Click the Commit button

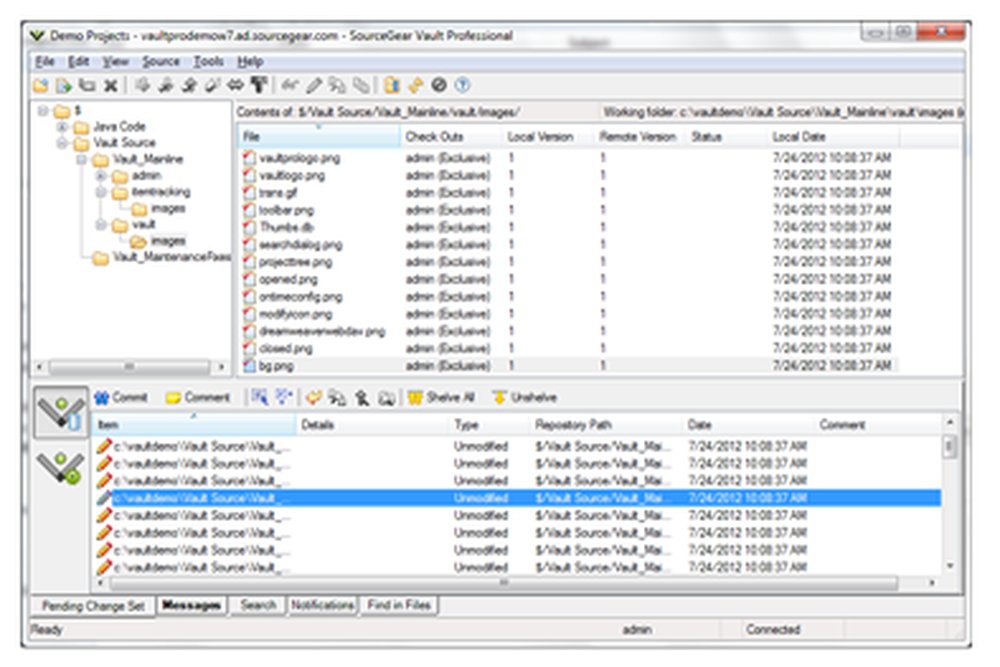click(x=121, y=397)
